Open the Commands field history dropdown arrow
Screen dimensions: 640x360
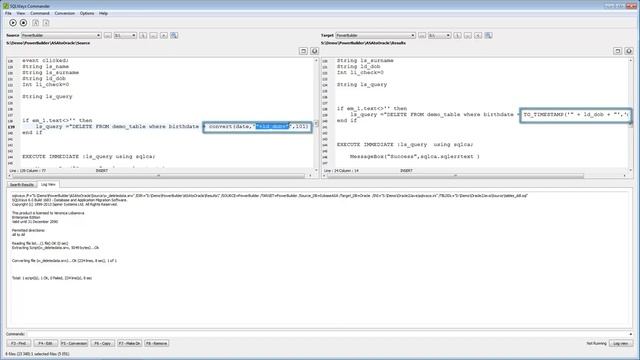[631, 334]
